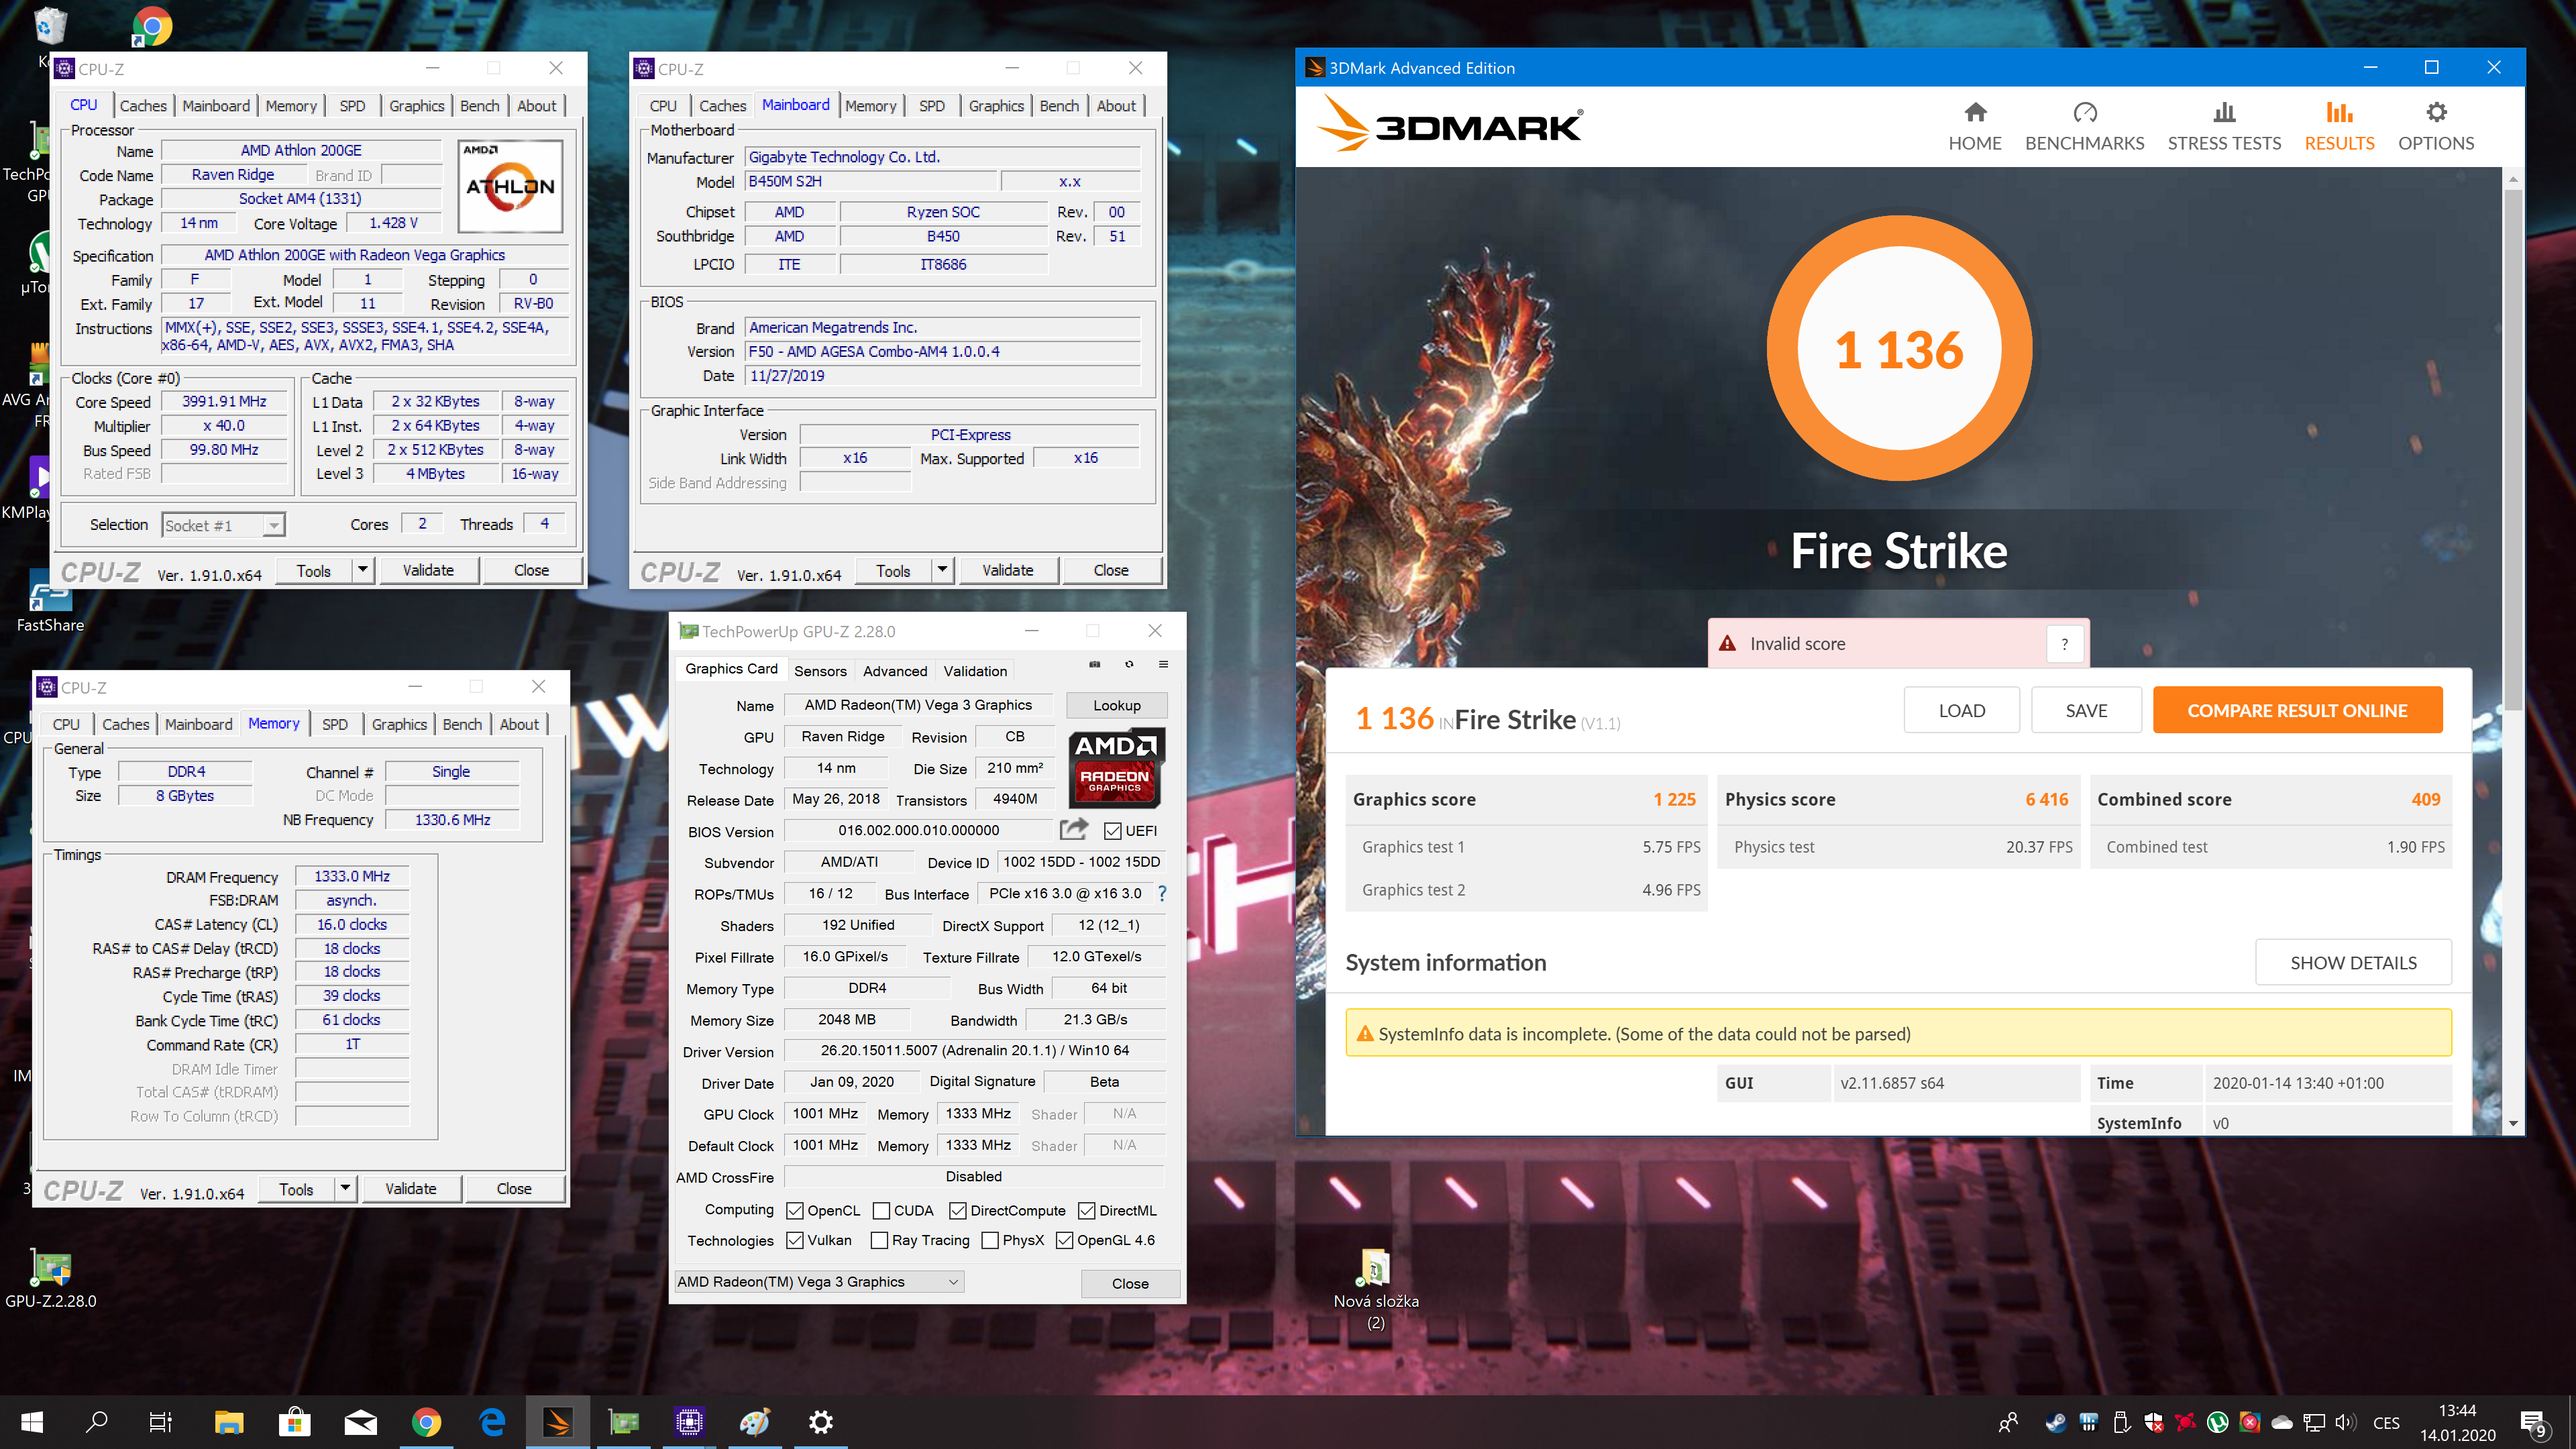Toggle DirectCompute checkbox in GPU-Z
Image resolution: width=2576 pixels, height=1449 pixels.
point(957,1210)
